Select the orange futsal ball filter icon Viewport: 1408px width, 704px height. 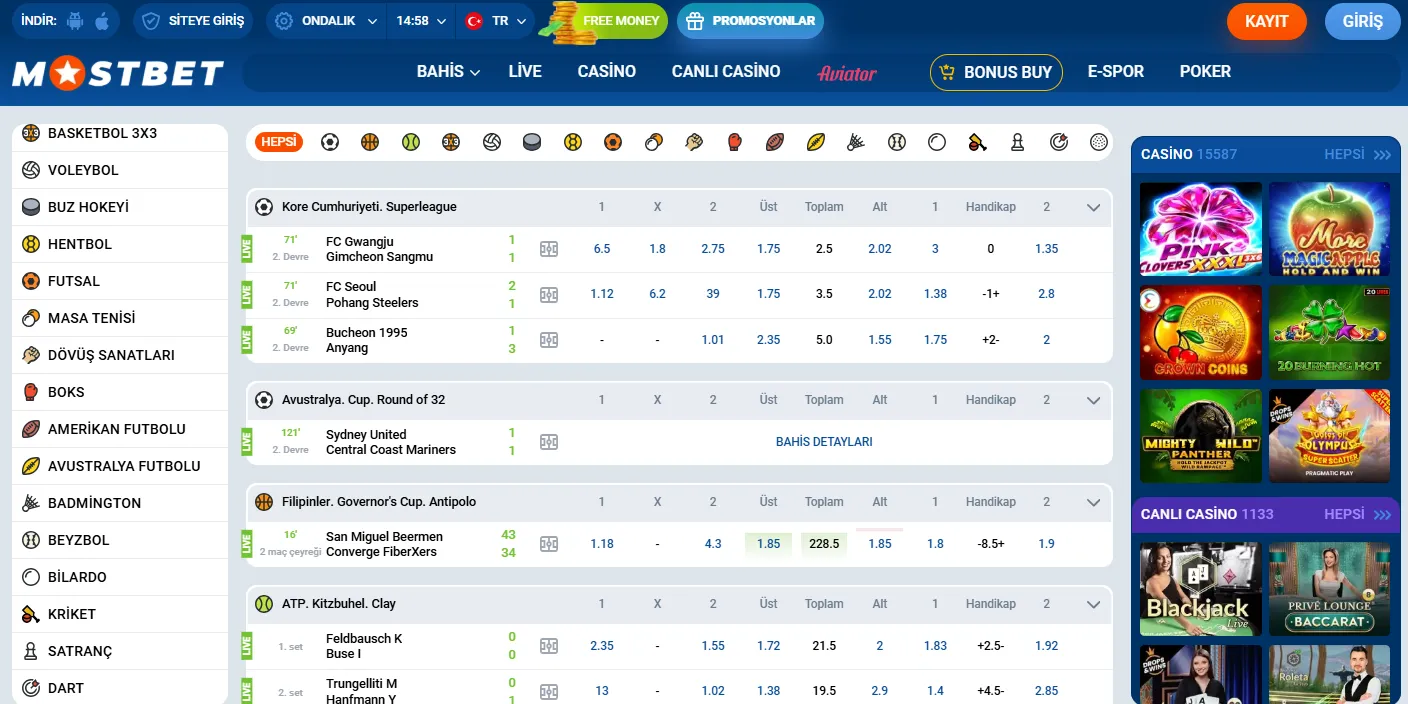613,142
